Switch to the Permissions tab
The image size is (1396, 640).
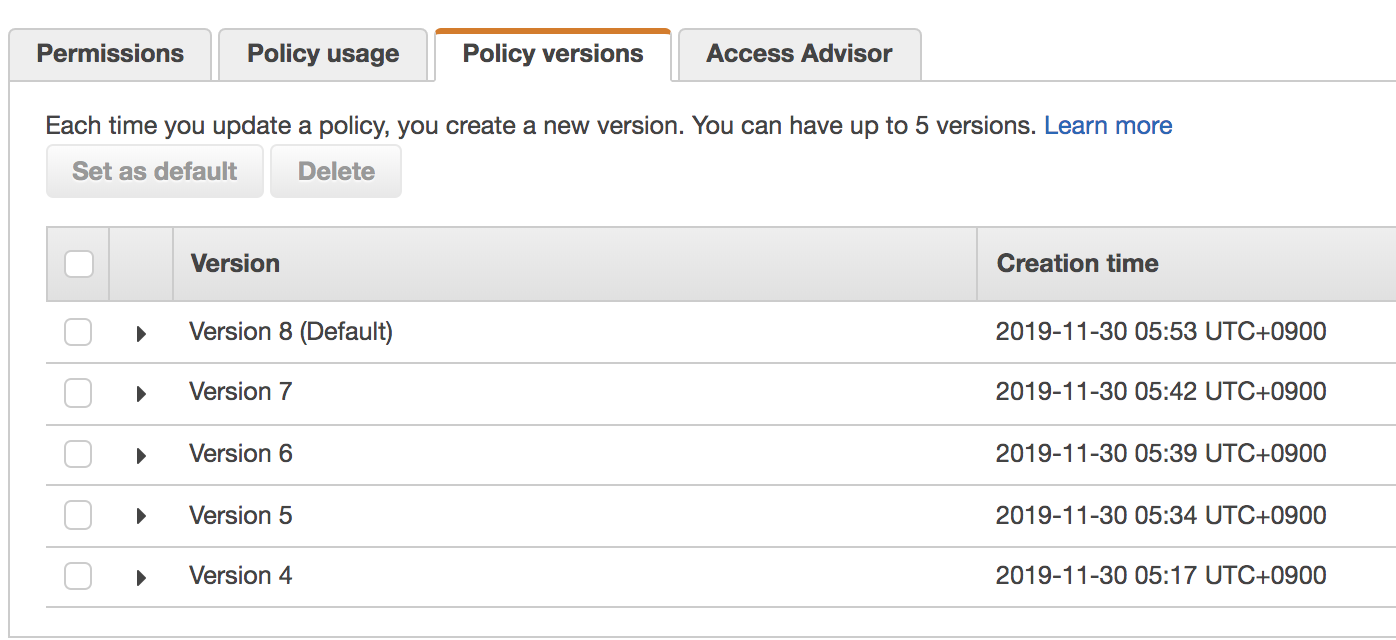coord(110,54)
